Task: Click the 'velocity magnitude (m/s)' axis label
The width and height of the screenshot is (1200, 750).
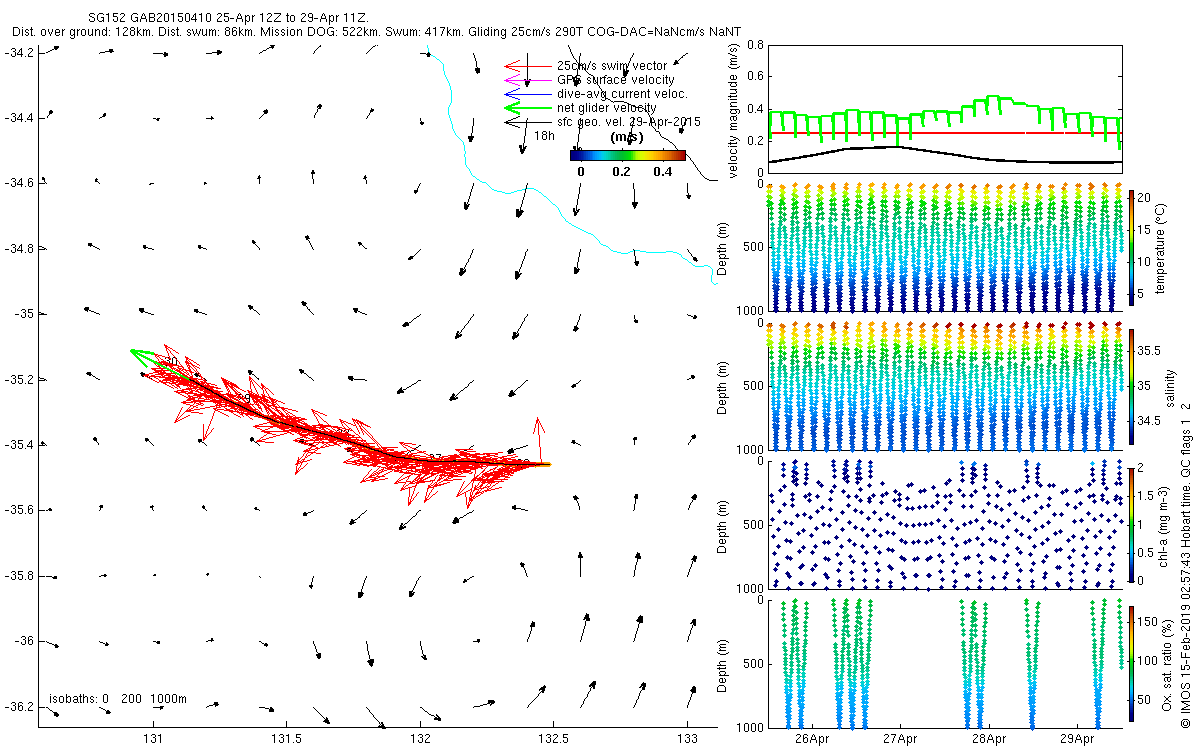Action: pos(735,111)
